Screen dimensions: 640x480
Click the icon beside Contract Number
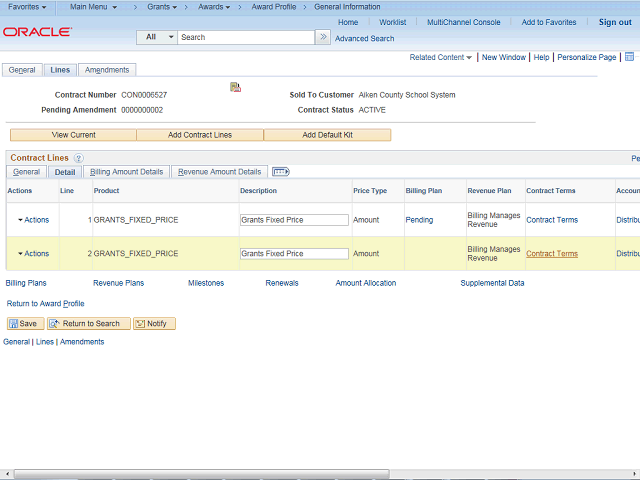[235, 87]
